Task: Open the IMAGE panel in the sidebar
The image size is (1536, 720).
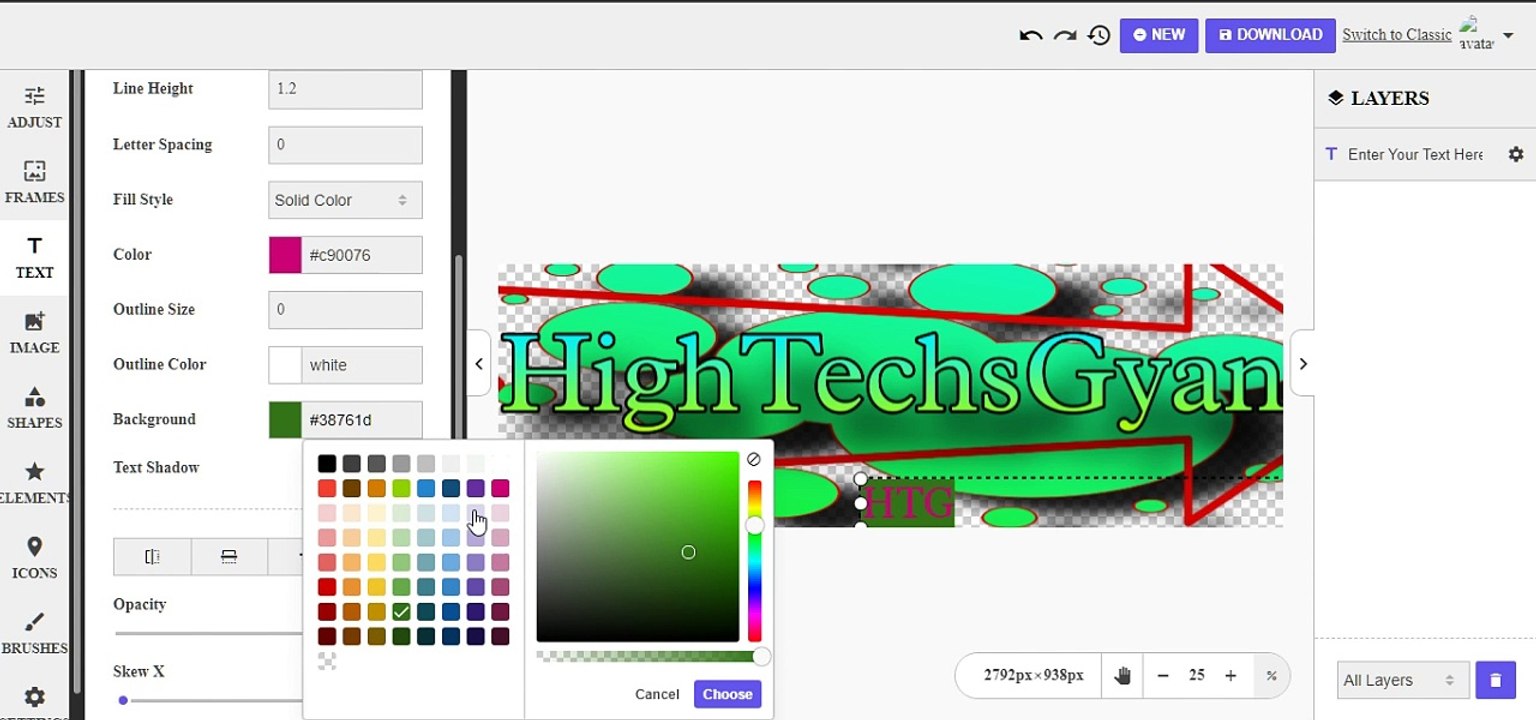Action: click(x=35, y=332)
